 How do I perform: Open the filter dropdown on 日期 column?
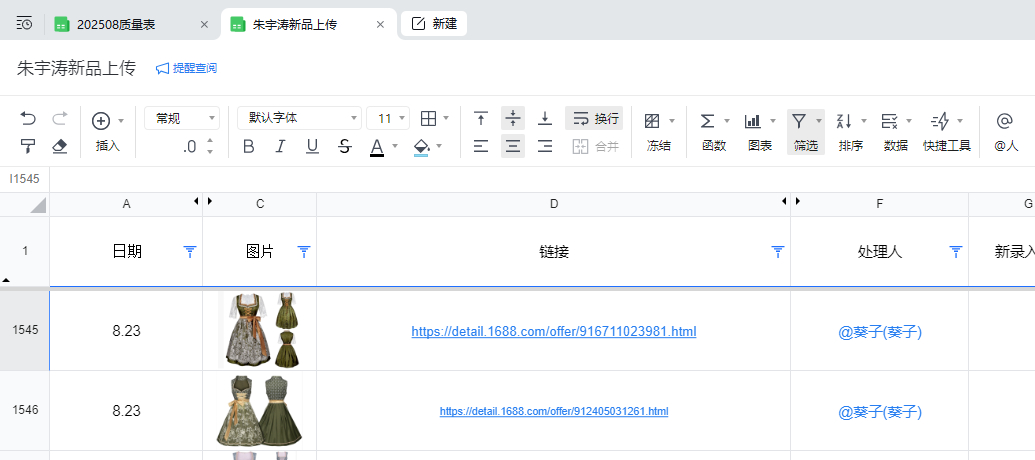click(190, 252)
